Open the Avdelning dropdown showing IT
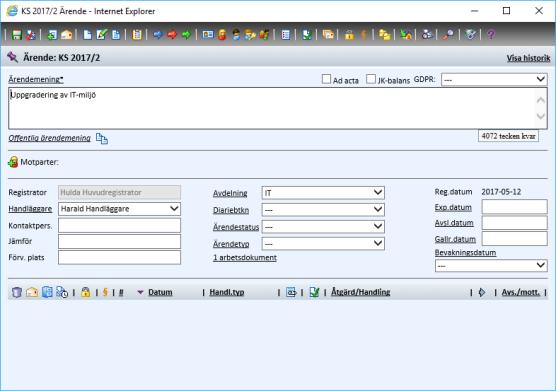 point(323,193)
